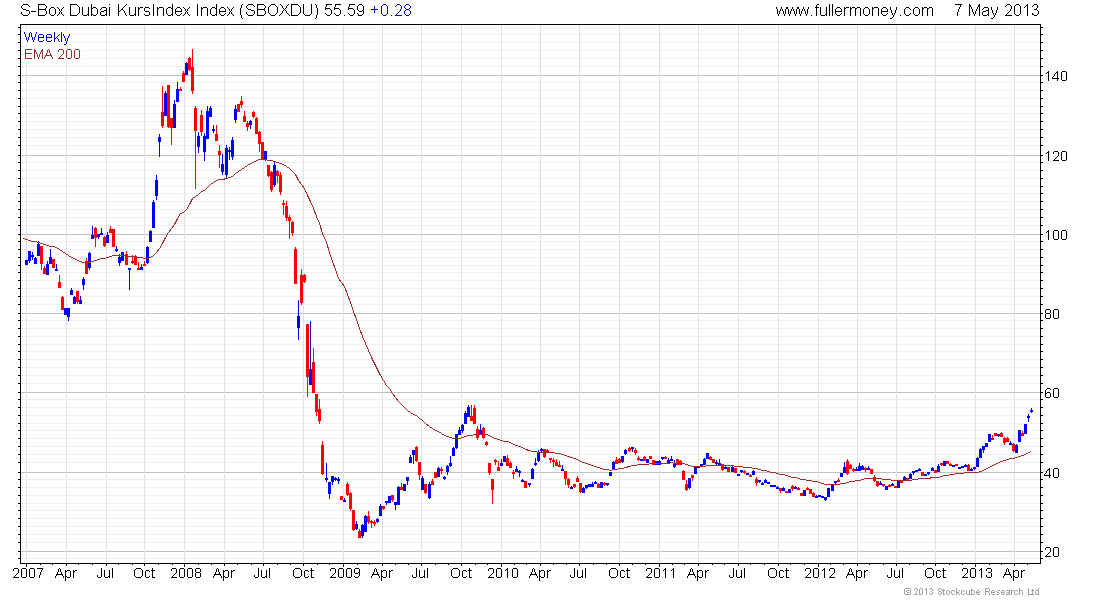Select the last price value 55.59
Image resolution: width=1100 pixels, height=600 pixels.
[344, 11]
